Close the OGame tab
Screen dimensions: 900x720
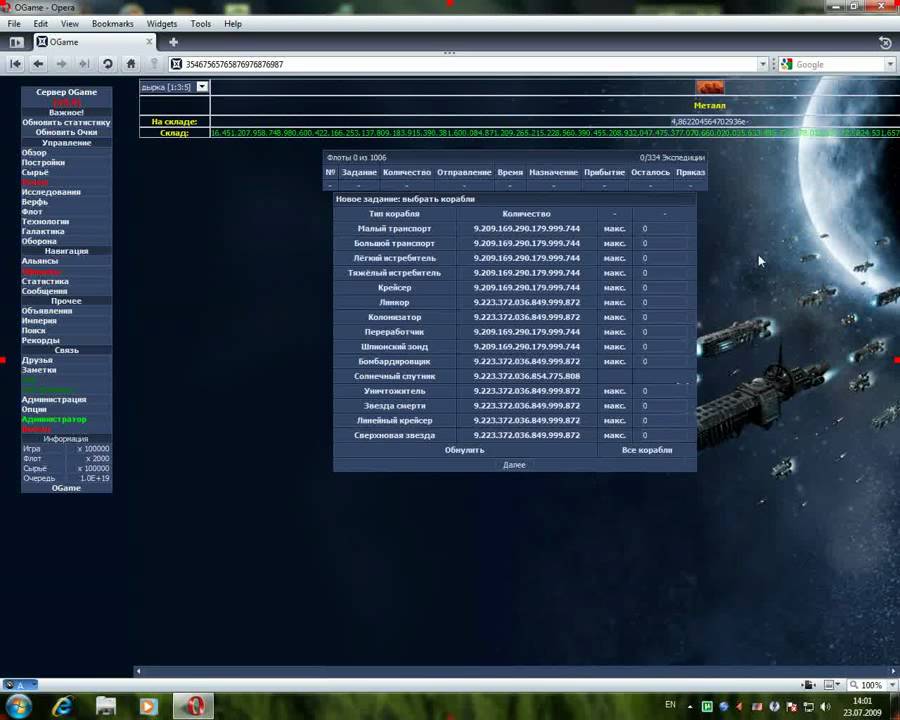[149, 41]
